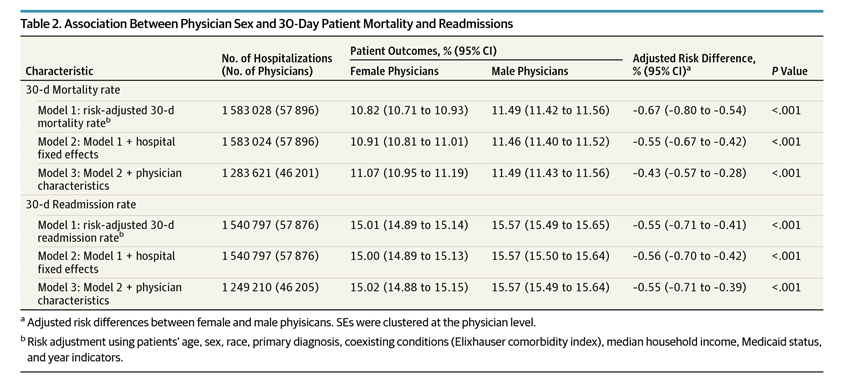Select the -0.43 (-0.57 to -0.28) risk difference
Viewport: 842px width, 391px height.
[689, 173]
